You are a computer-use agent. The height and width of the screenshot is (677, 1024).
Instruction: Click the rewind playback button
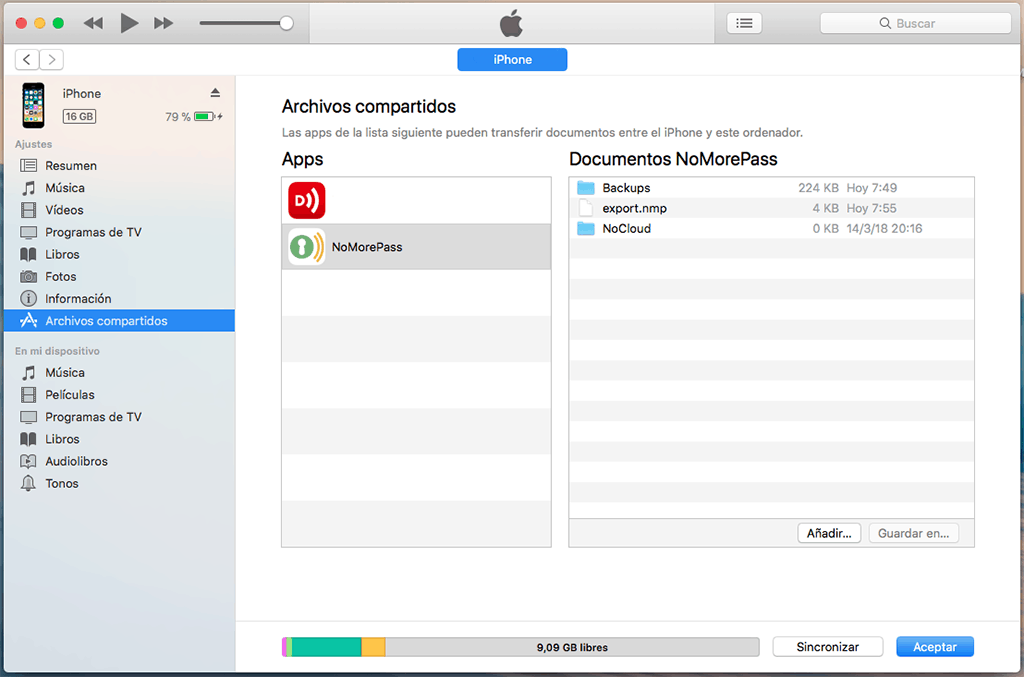[x=93, y=24]
